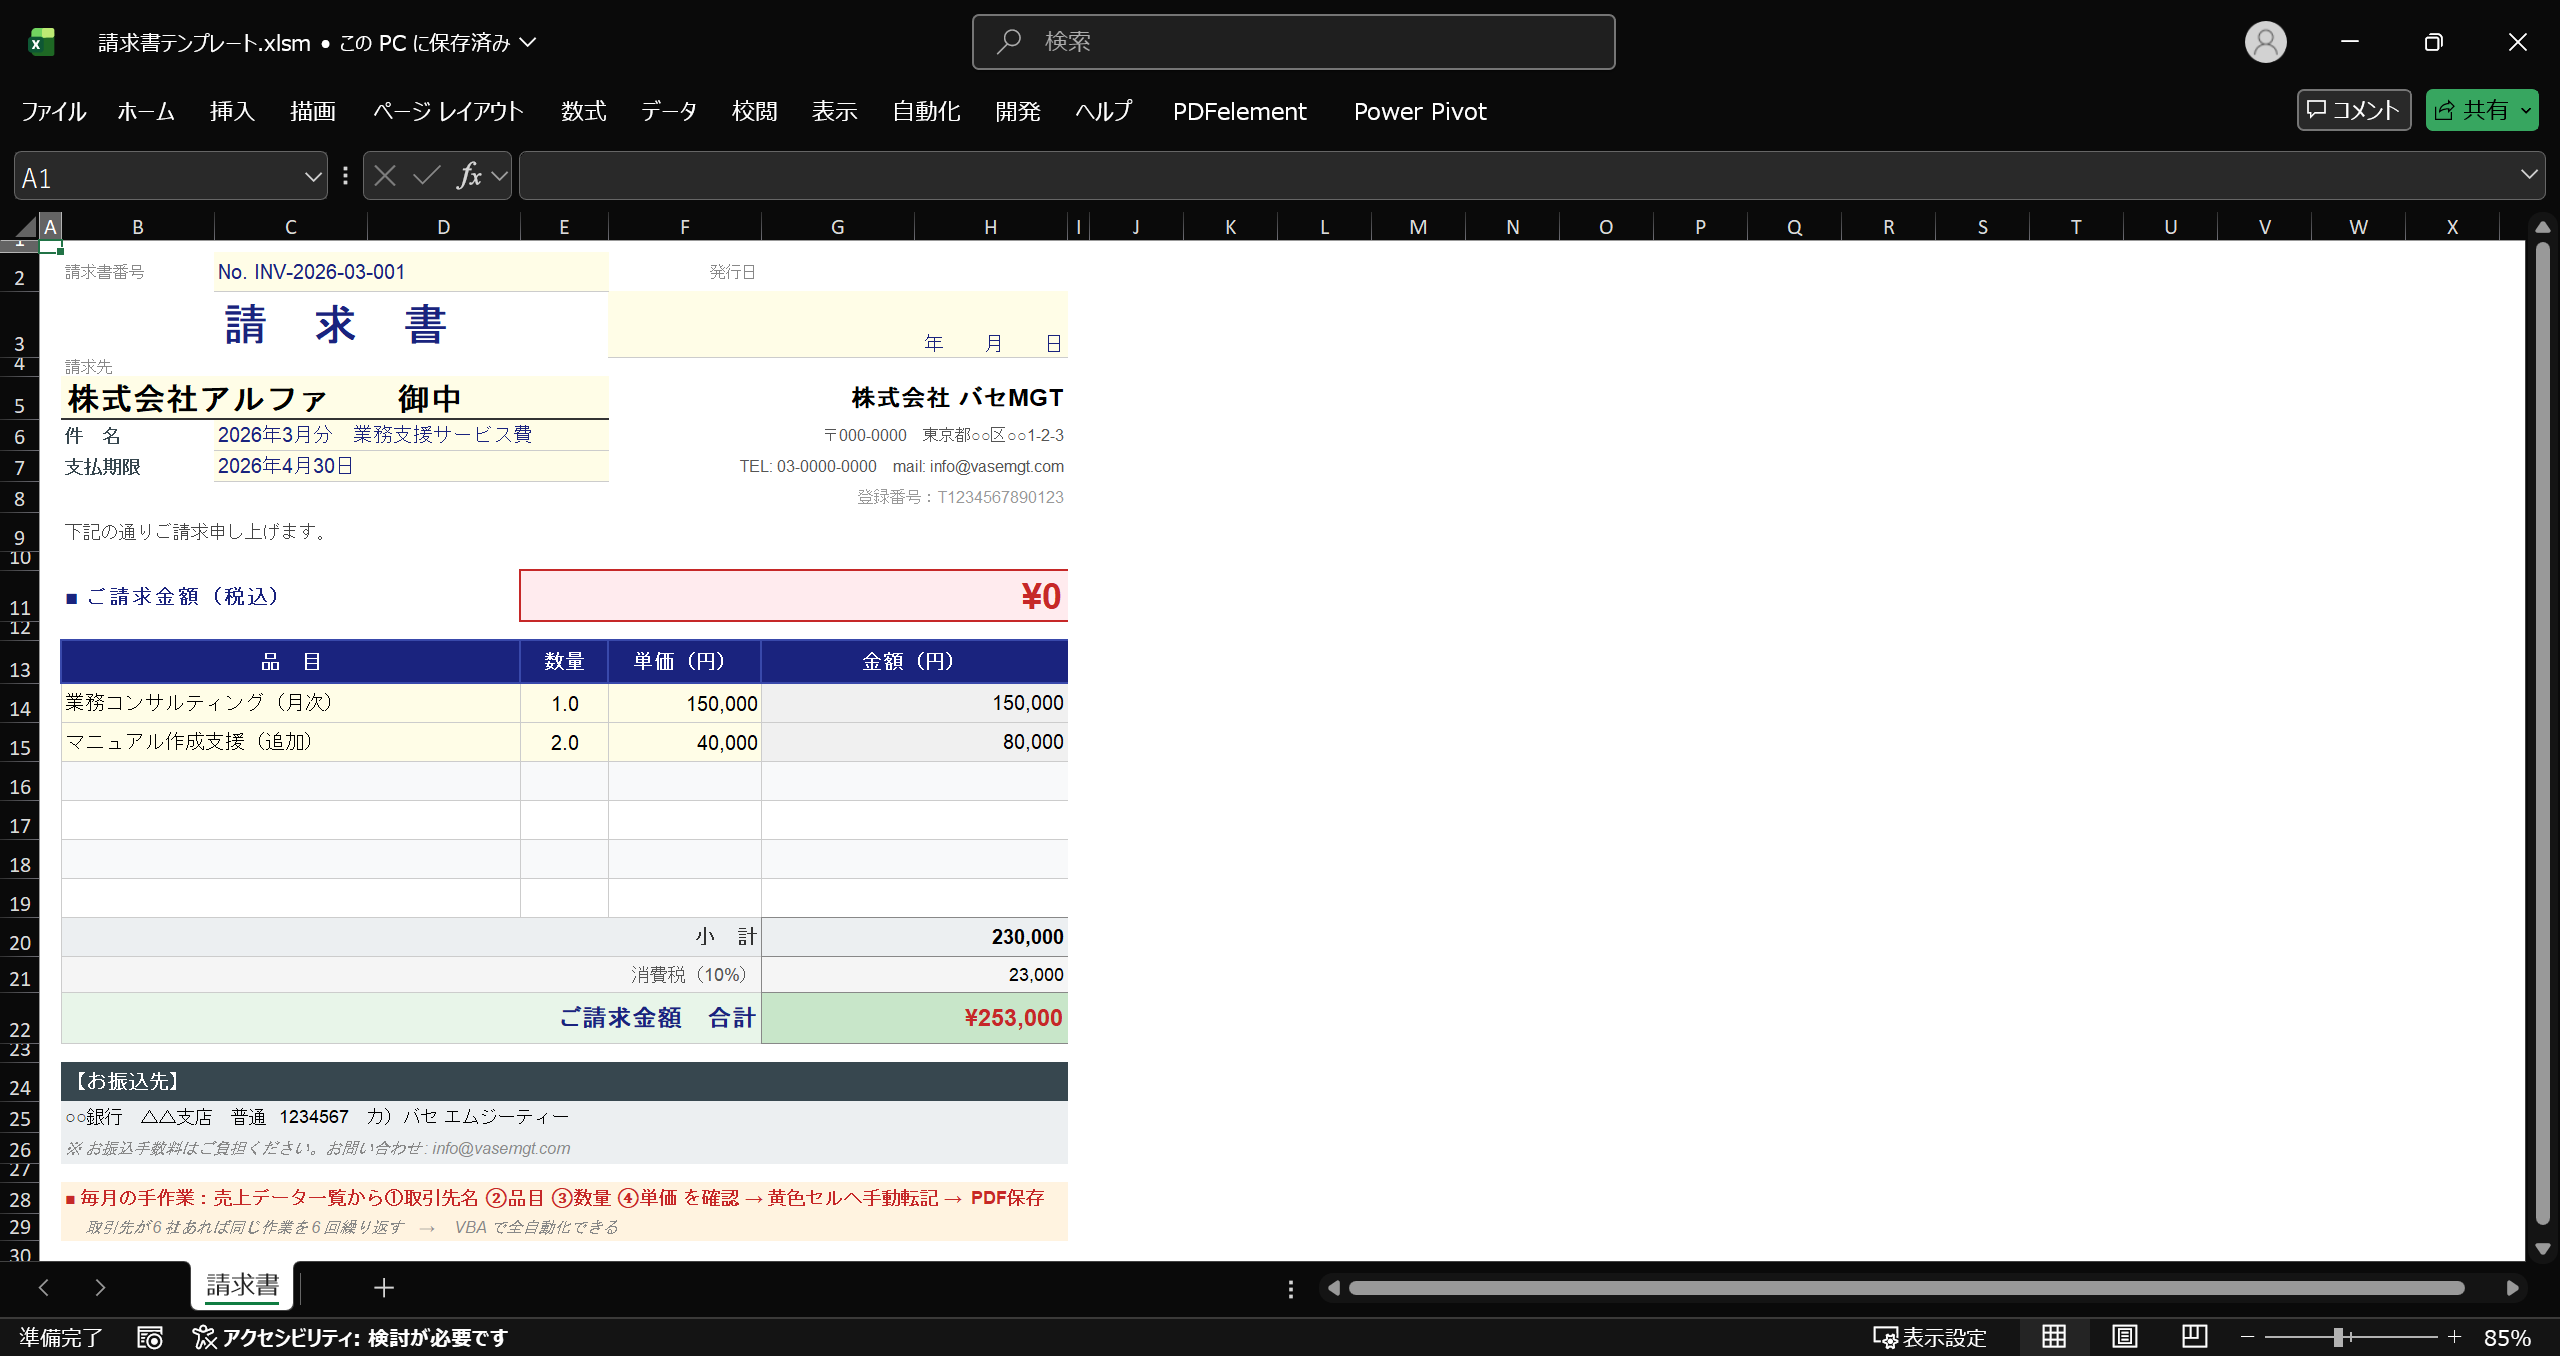
Task: Add a new sheet with plus icon
Action: [384, 1288]
